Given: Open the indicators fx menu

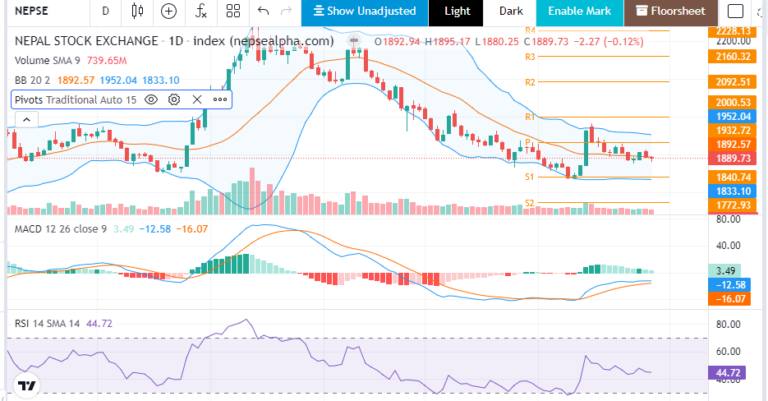Looking at the screenshot, I should tap(201, 11).
